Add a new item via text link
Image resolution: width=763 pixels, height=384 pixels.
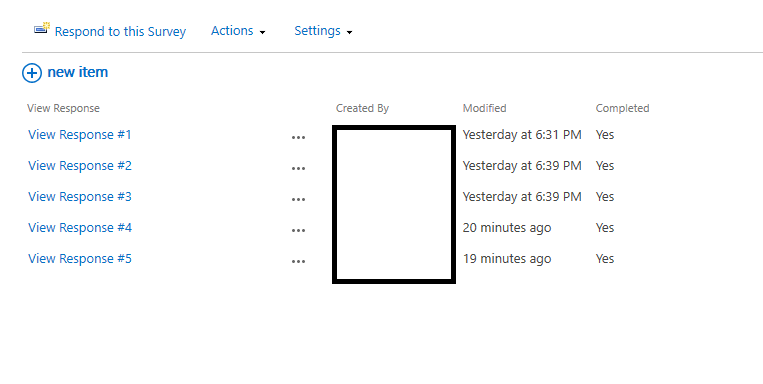point(78,72)
